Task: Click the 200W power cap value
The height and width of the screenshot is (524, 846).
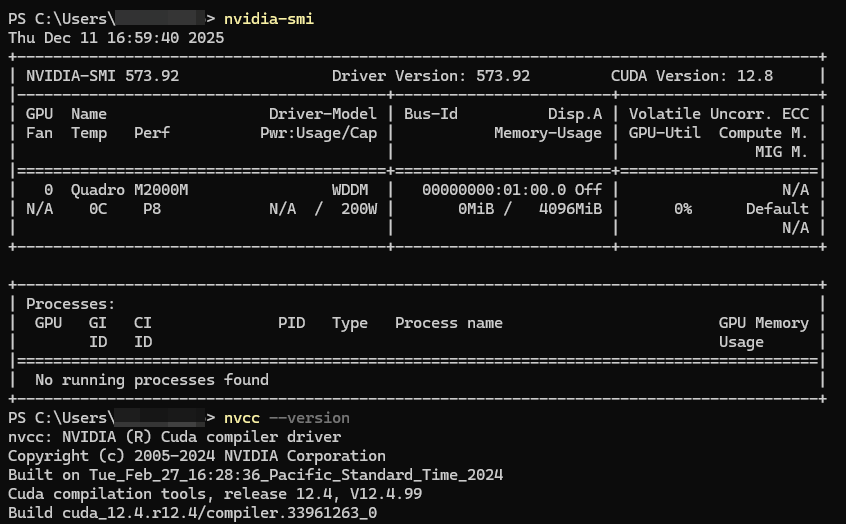Action: pos(358,209)
